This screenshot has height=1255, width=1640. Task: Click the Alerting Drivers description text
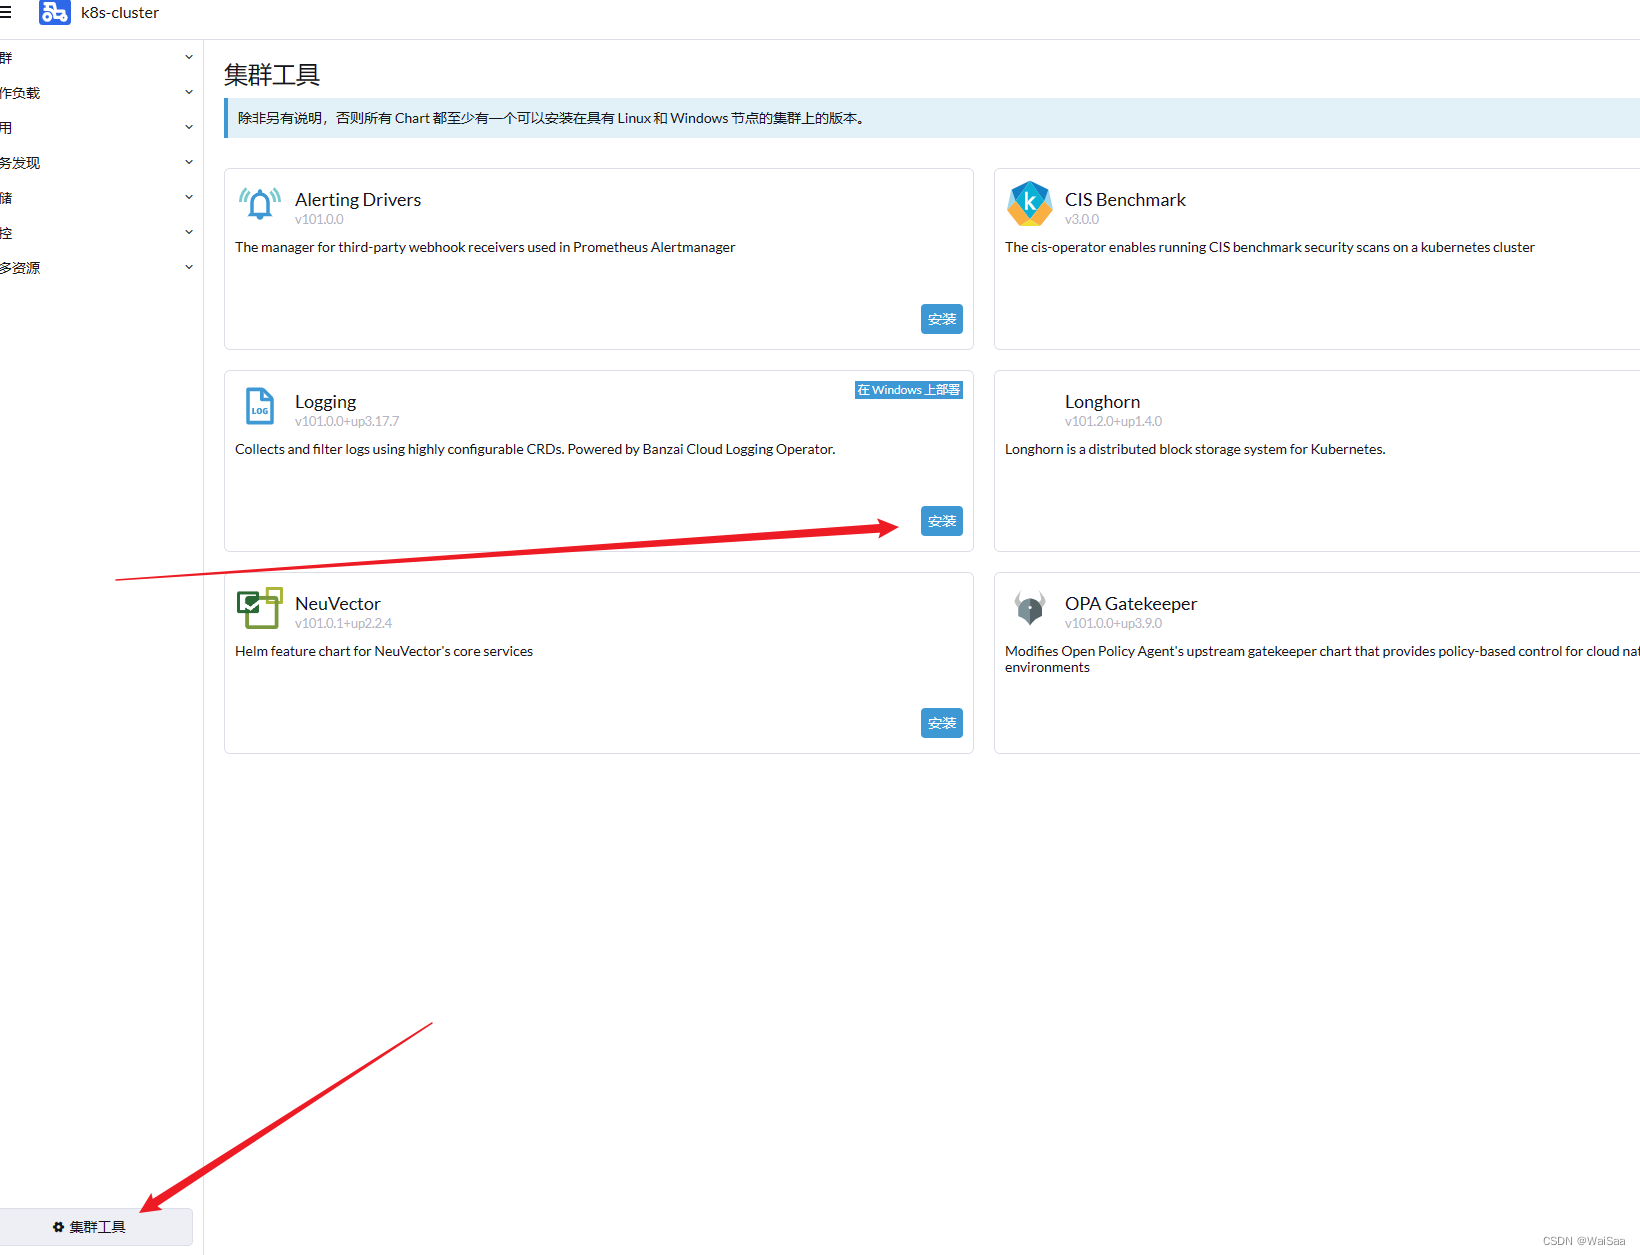coord(485,248)
